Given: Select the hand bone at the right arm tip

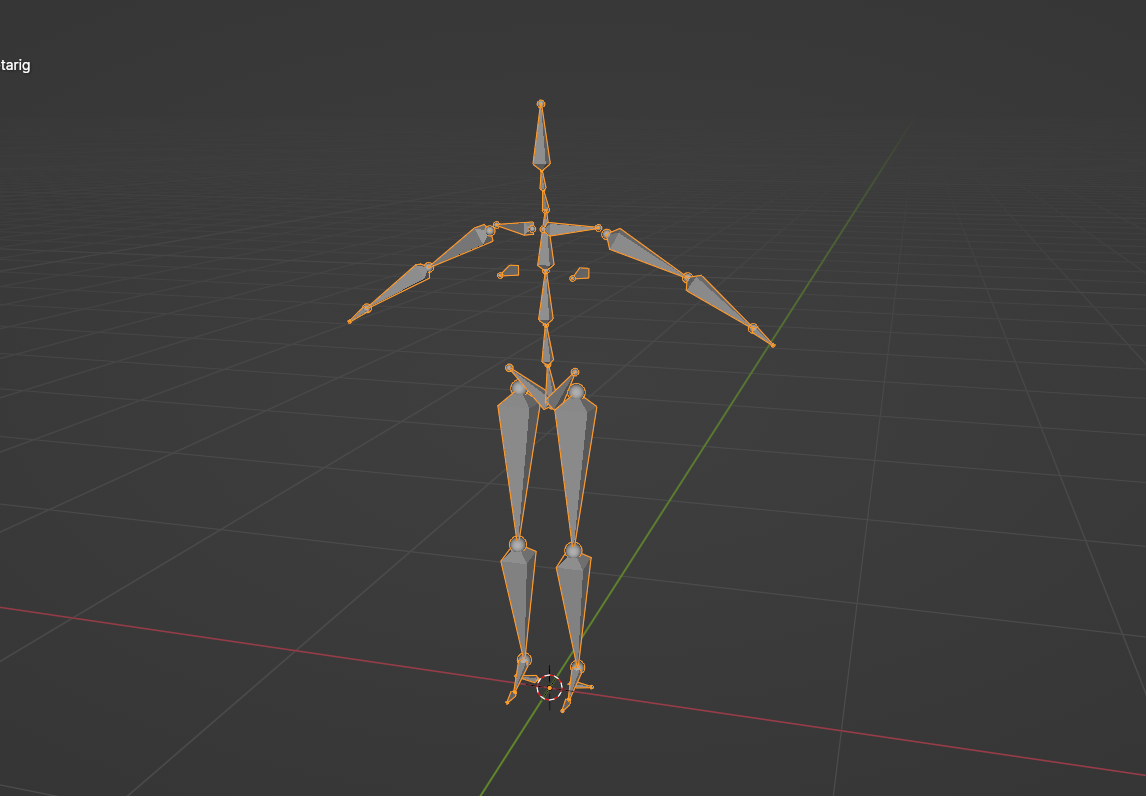Looking at the screenshot, I should [x=762, y=336].
